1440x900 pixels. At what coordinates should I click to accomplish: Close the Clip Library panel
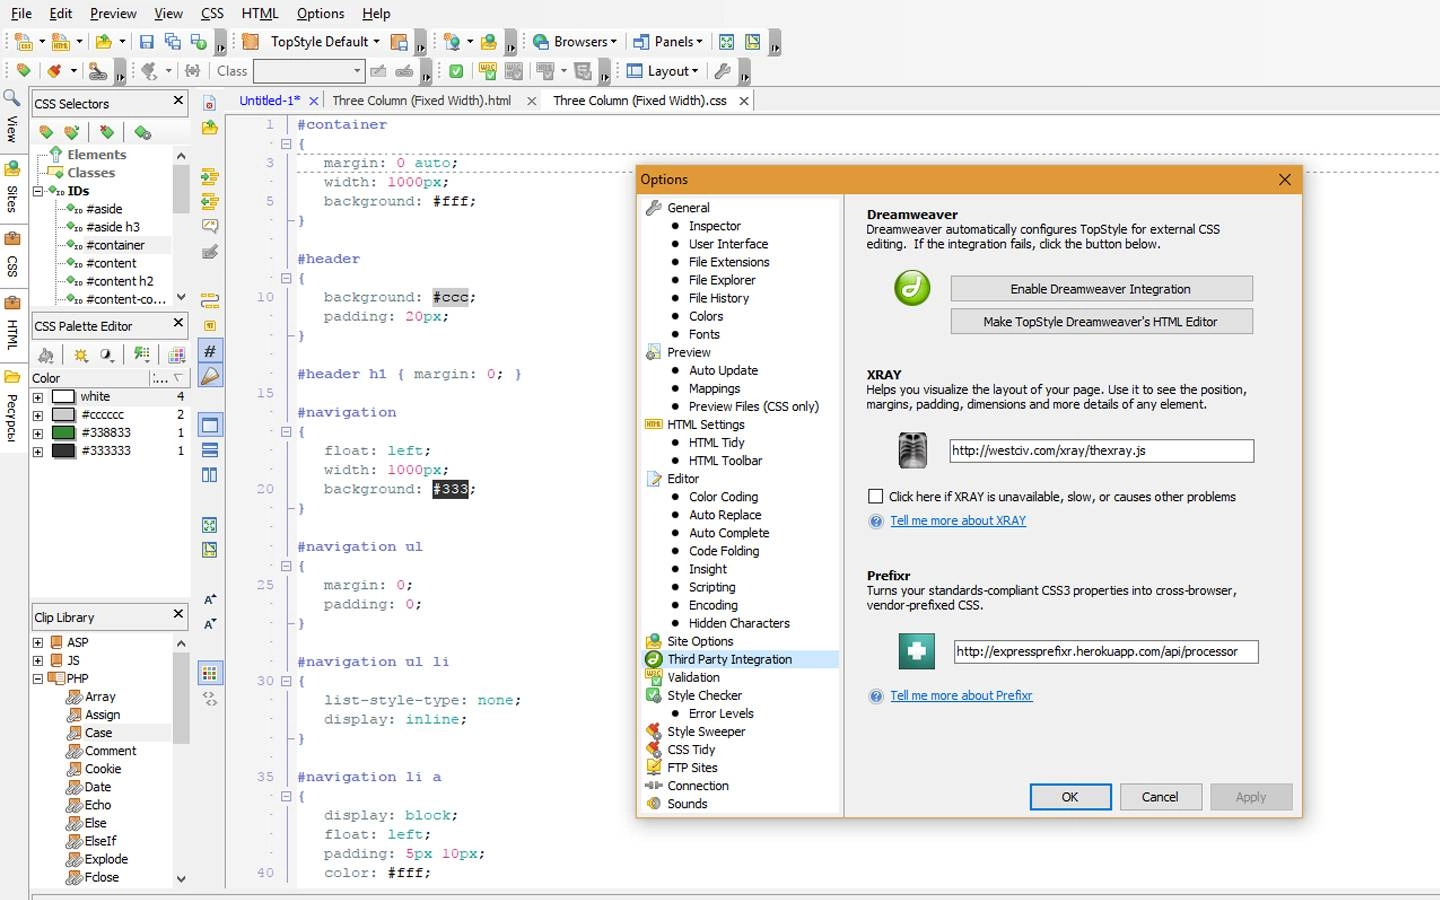(x=179, y=614)
